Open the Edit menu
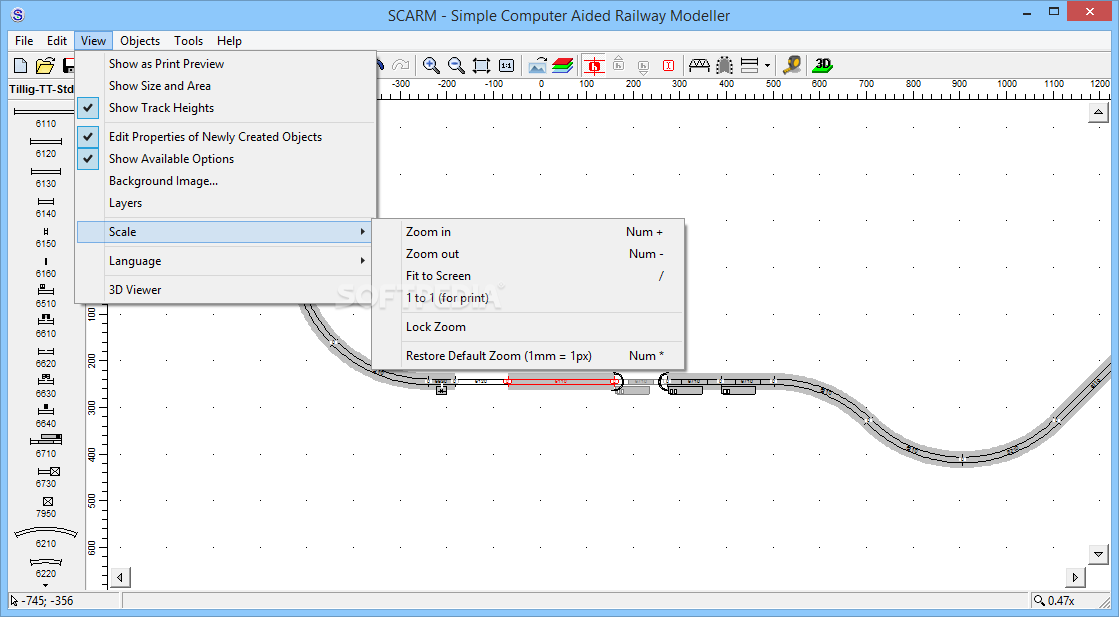Viewport: 1119px width, 617px height. (x=57, y=41)
